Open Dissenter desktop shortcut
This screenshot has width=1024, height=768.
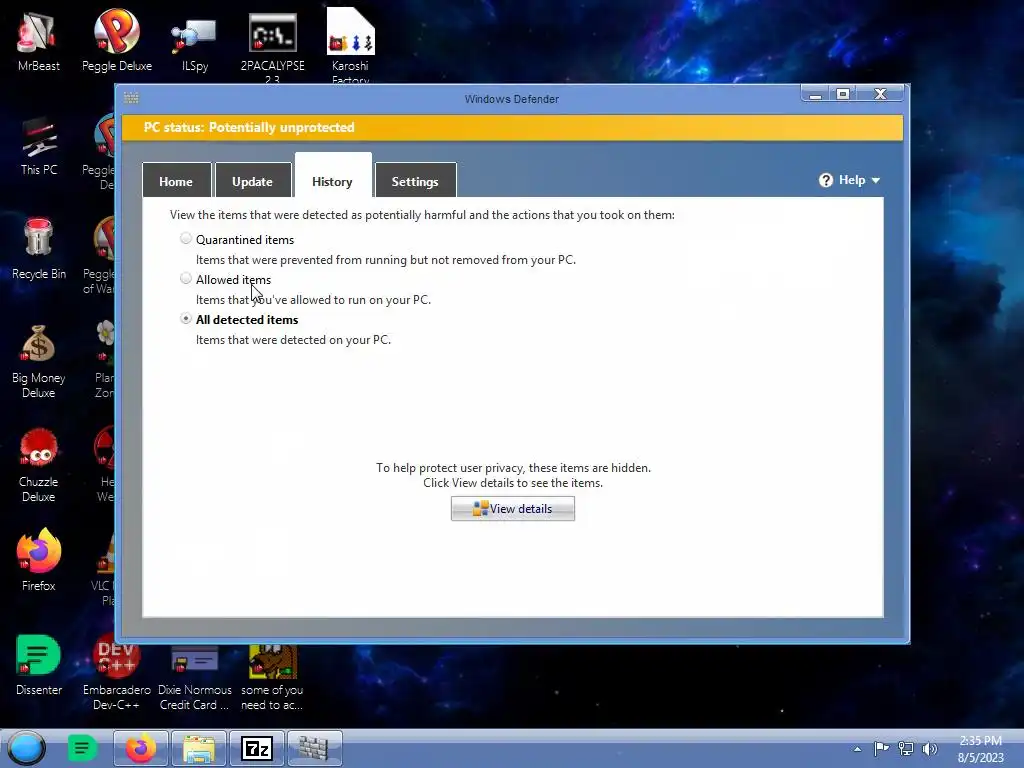click(x=39, y=665)
